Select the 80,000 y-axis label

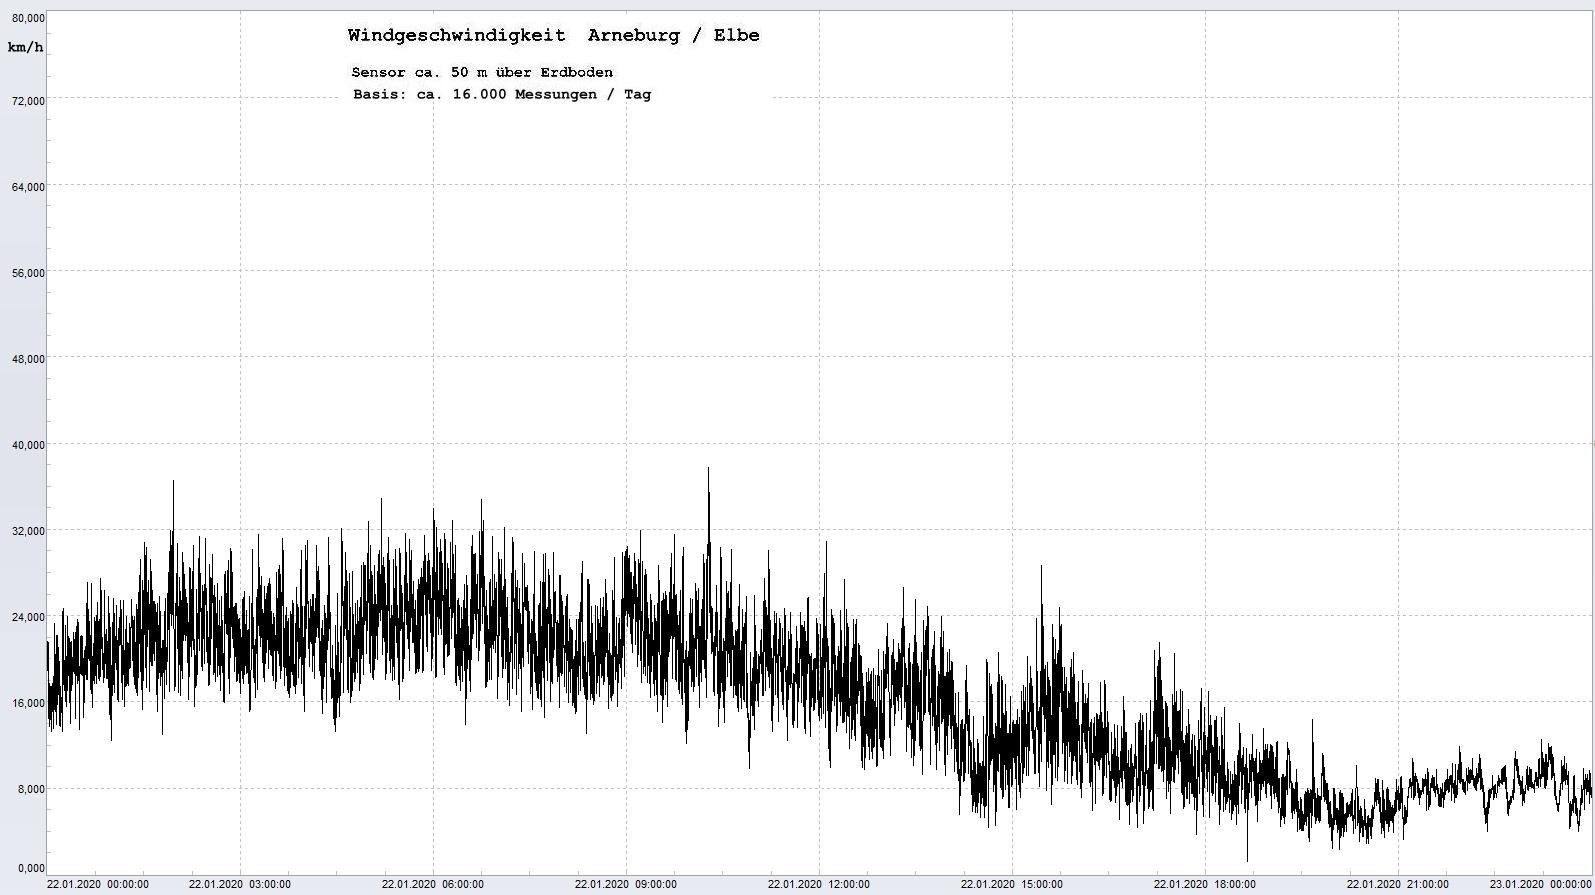[x=27, y=18]
